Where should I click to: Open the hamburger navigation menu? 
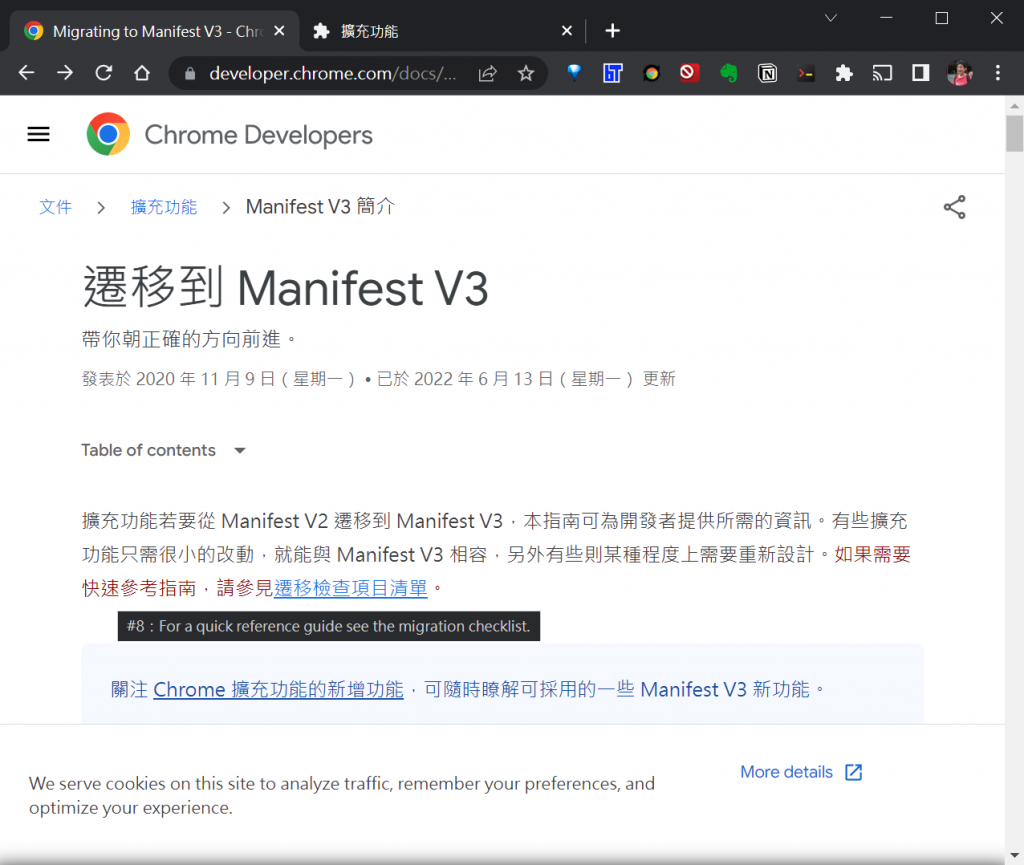[x=39, y=134]
